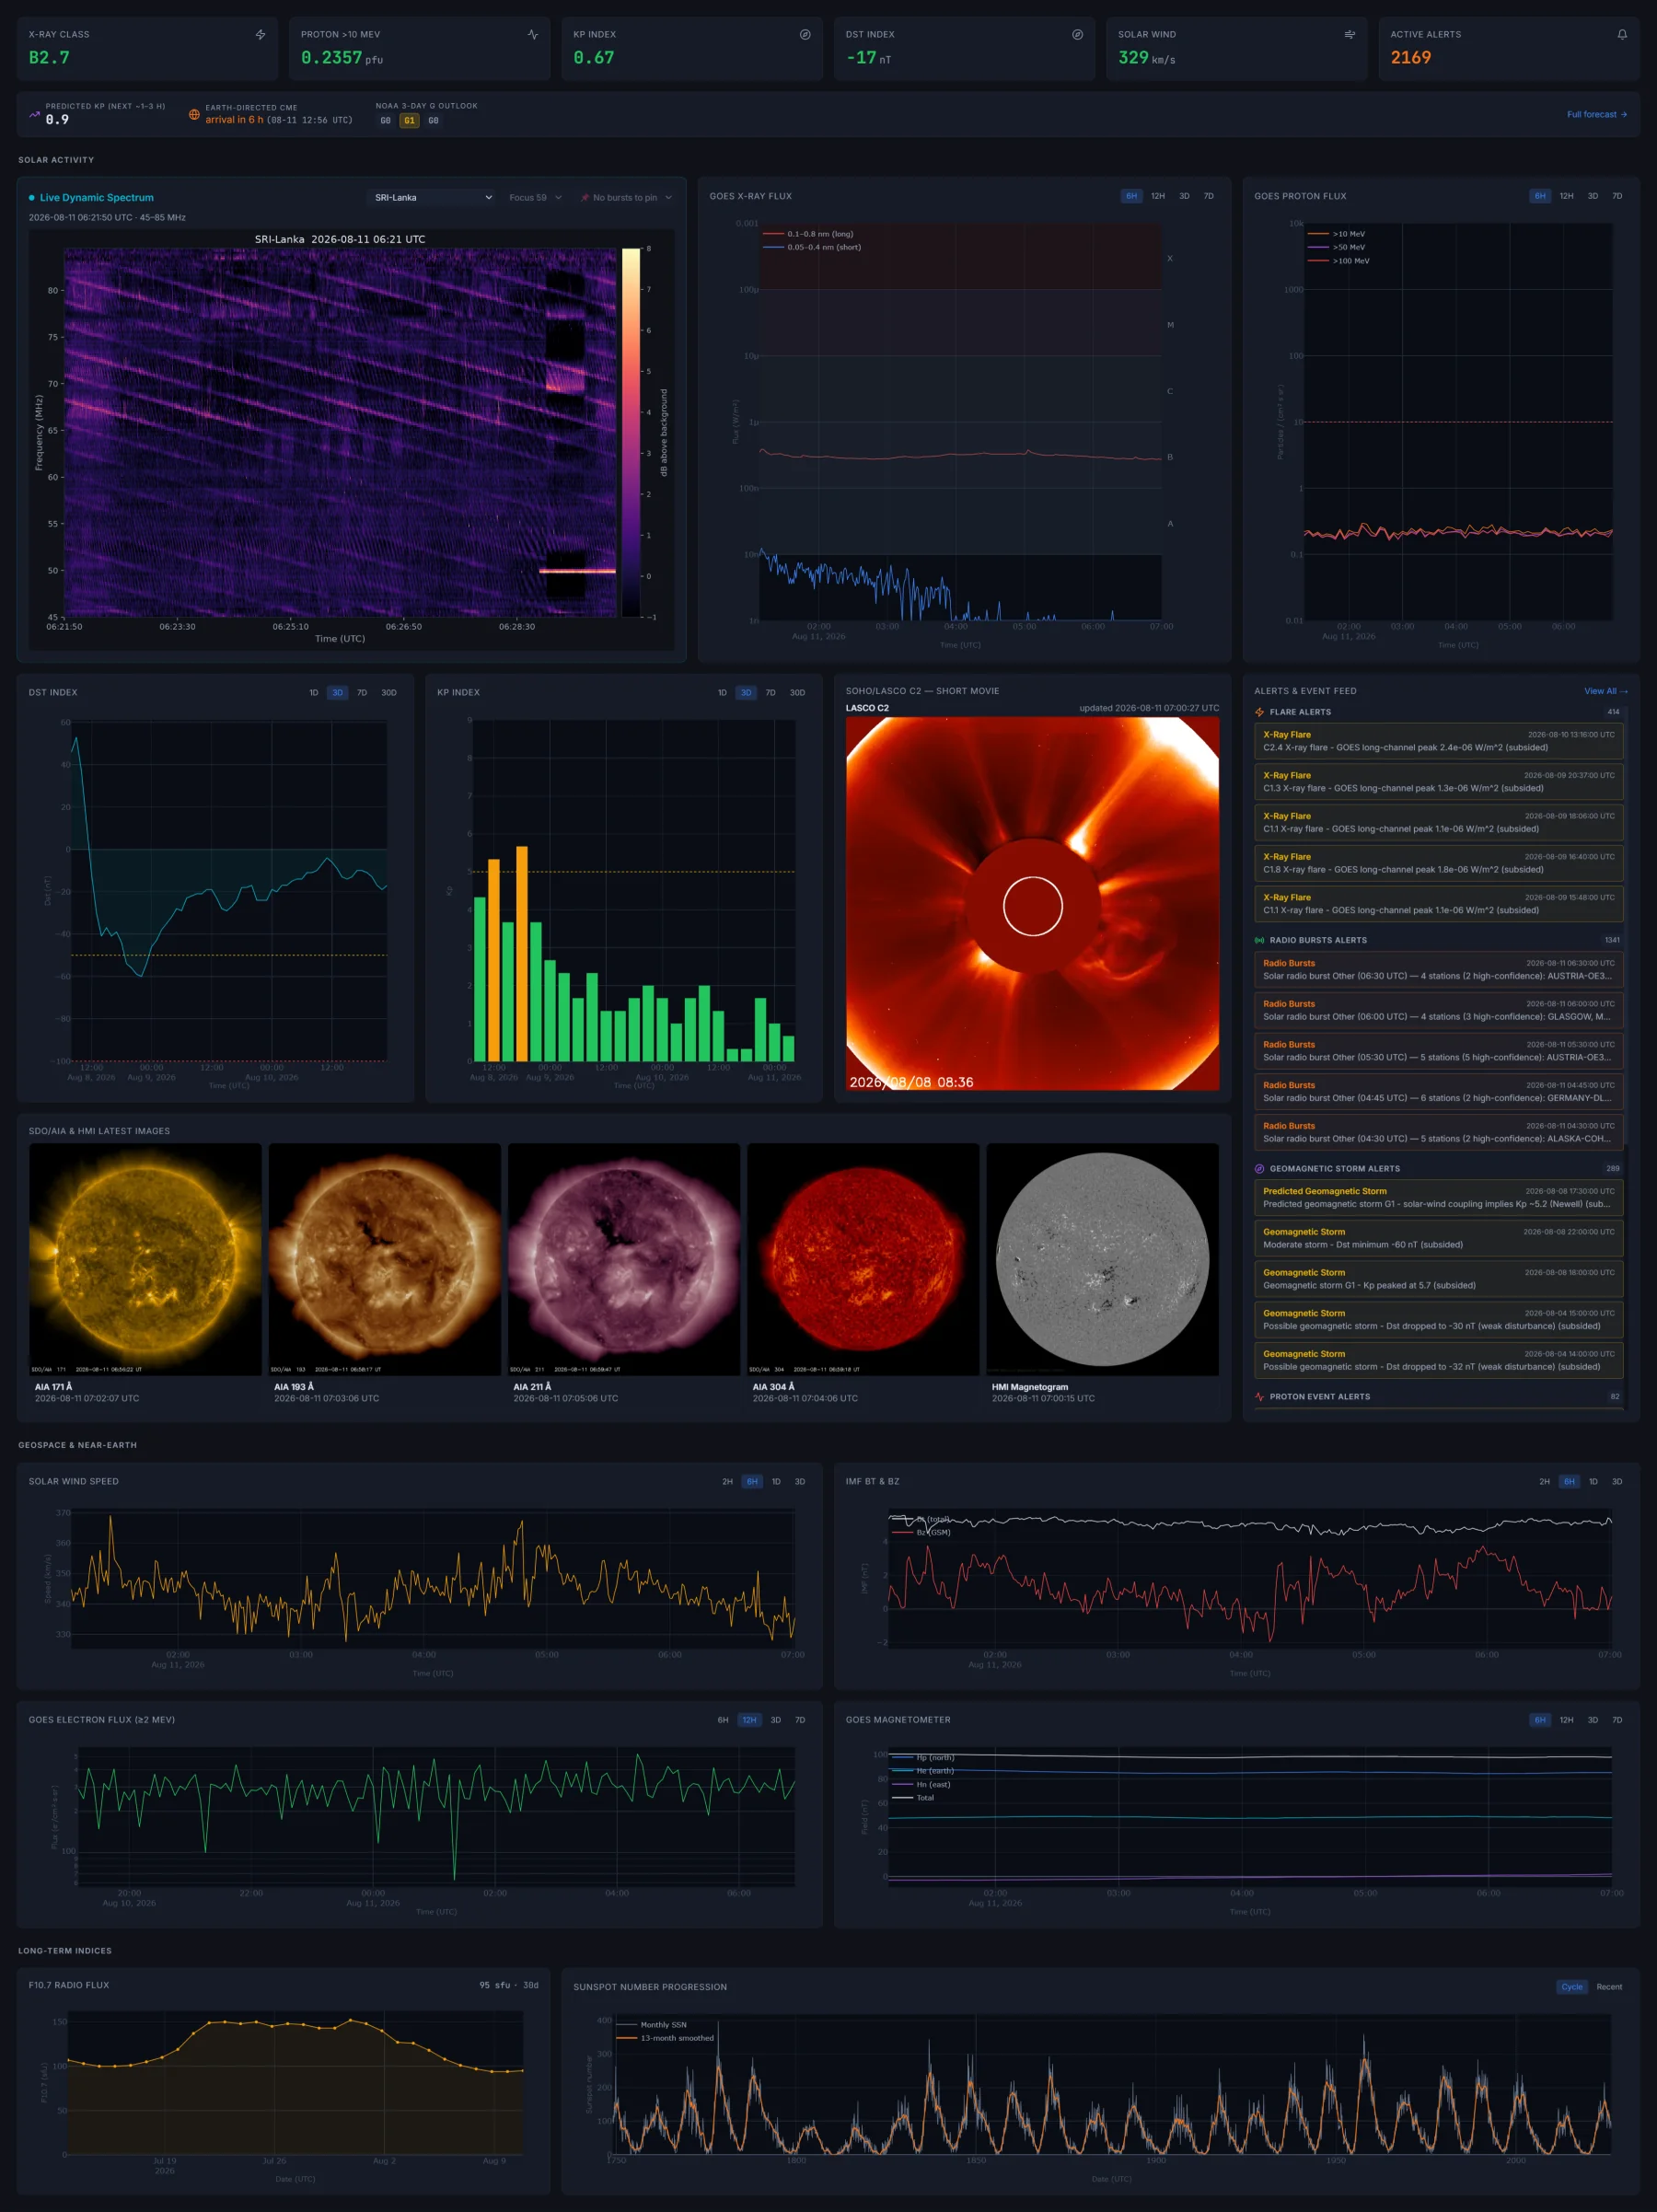Screen dimensions: 1657x2212
Task: Open Moderate storm Dst minimum -60 nT alert
Action: point(1438,1238)
